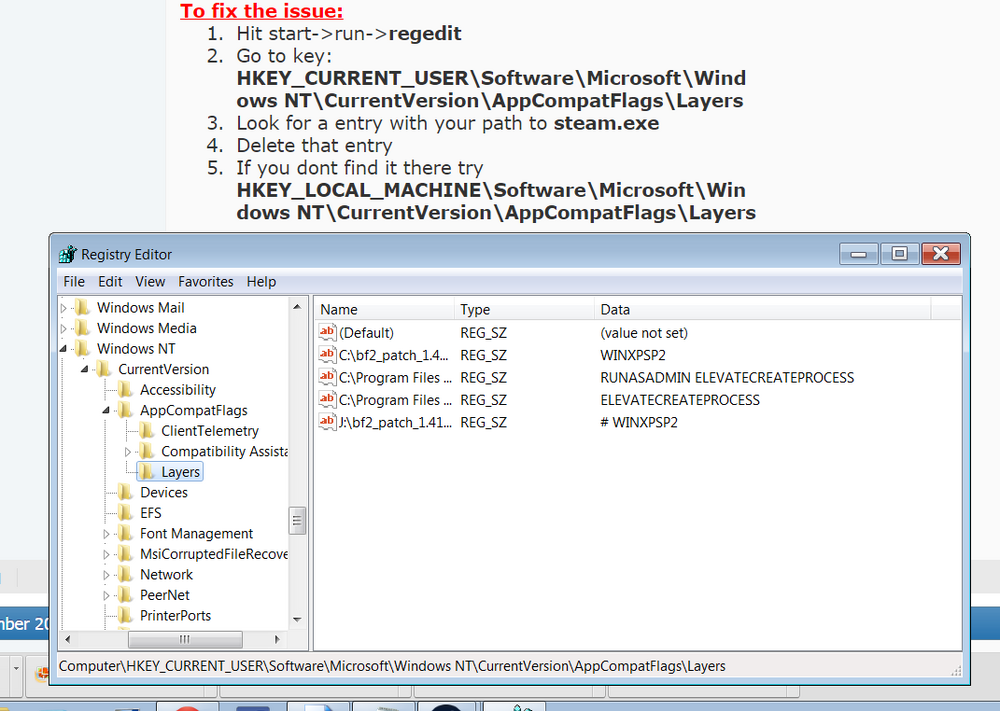Open the View menu
This screenshot has height=711, width=1000.
(150, 281)
